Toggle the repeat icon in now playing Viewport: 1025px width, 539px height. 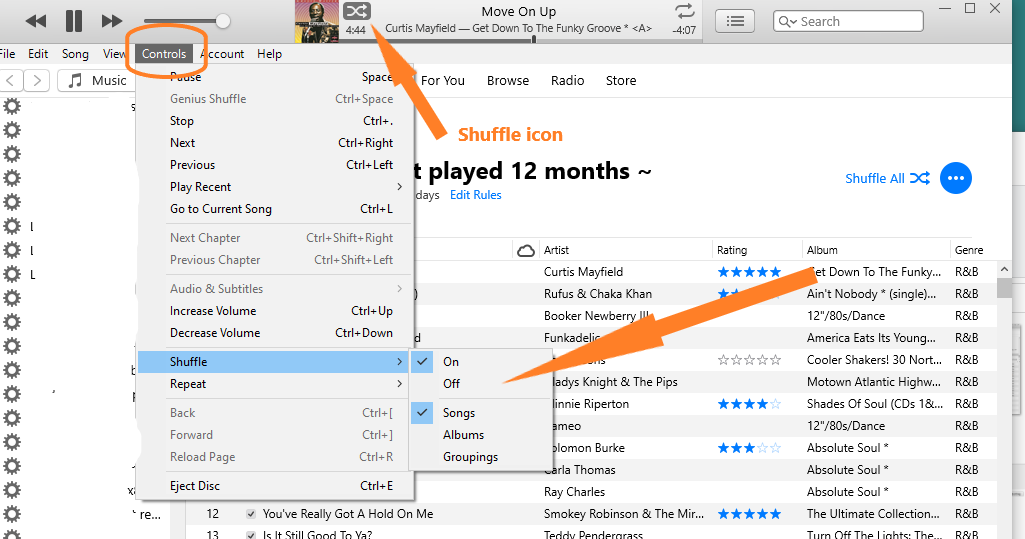click(684, 10)
